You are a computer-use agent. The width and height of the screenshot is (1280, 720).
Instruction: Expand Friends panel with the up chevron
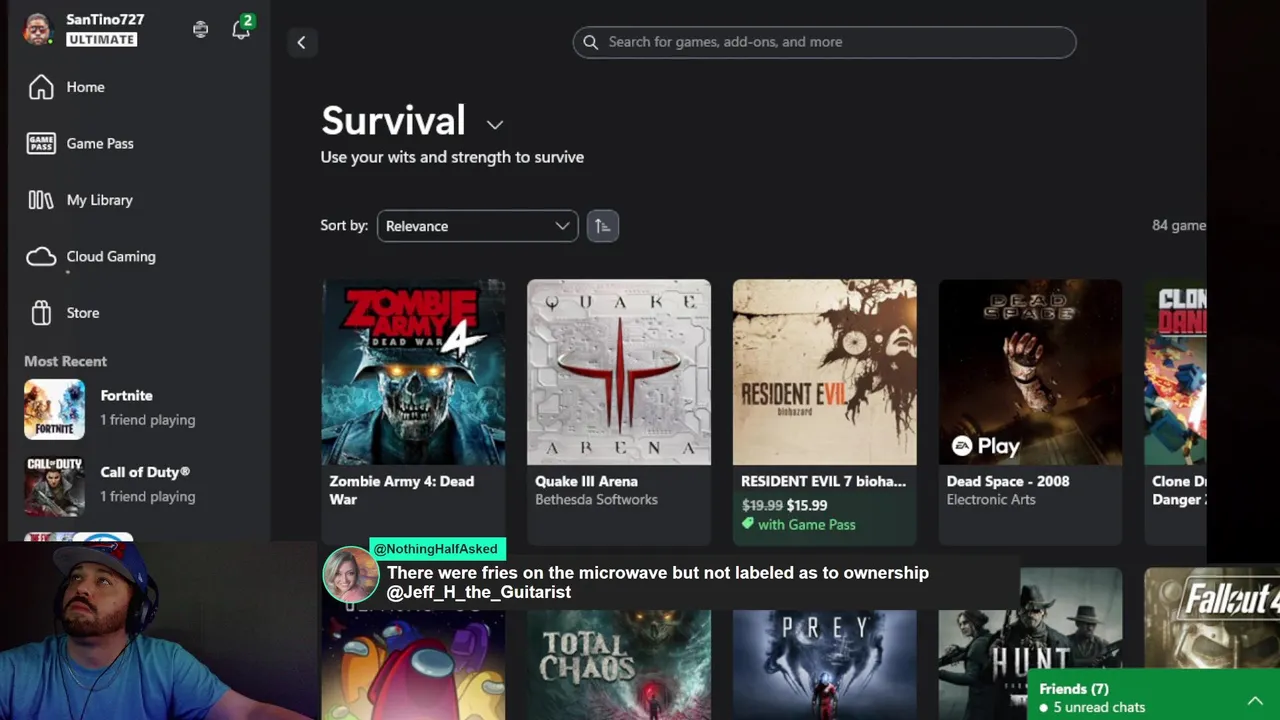pyautogui.click(x=1255, y=701)
